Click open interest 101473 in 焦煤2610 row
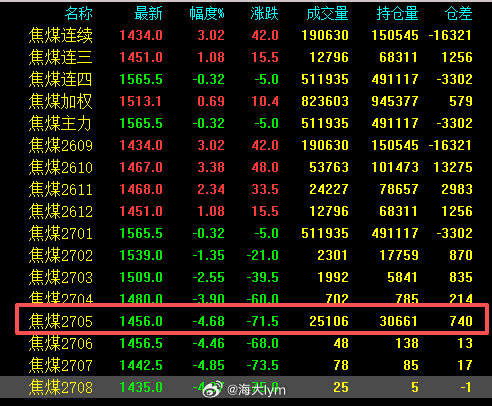 coord(395,167)
